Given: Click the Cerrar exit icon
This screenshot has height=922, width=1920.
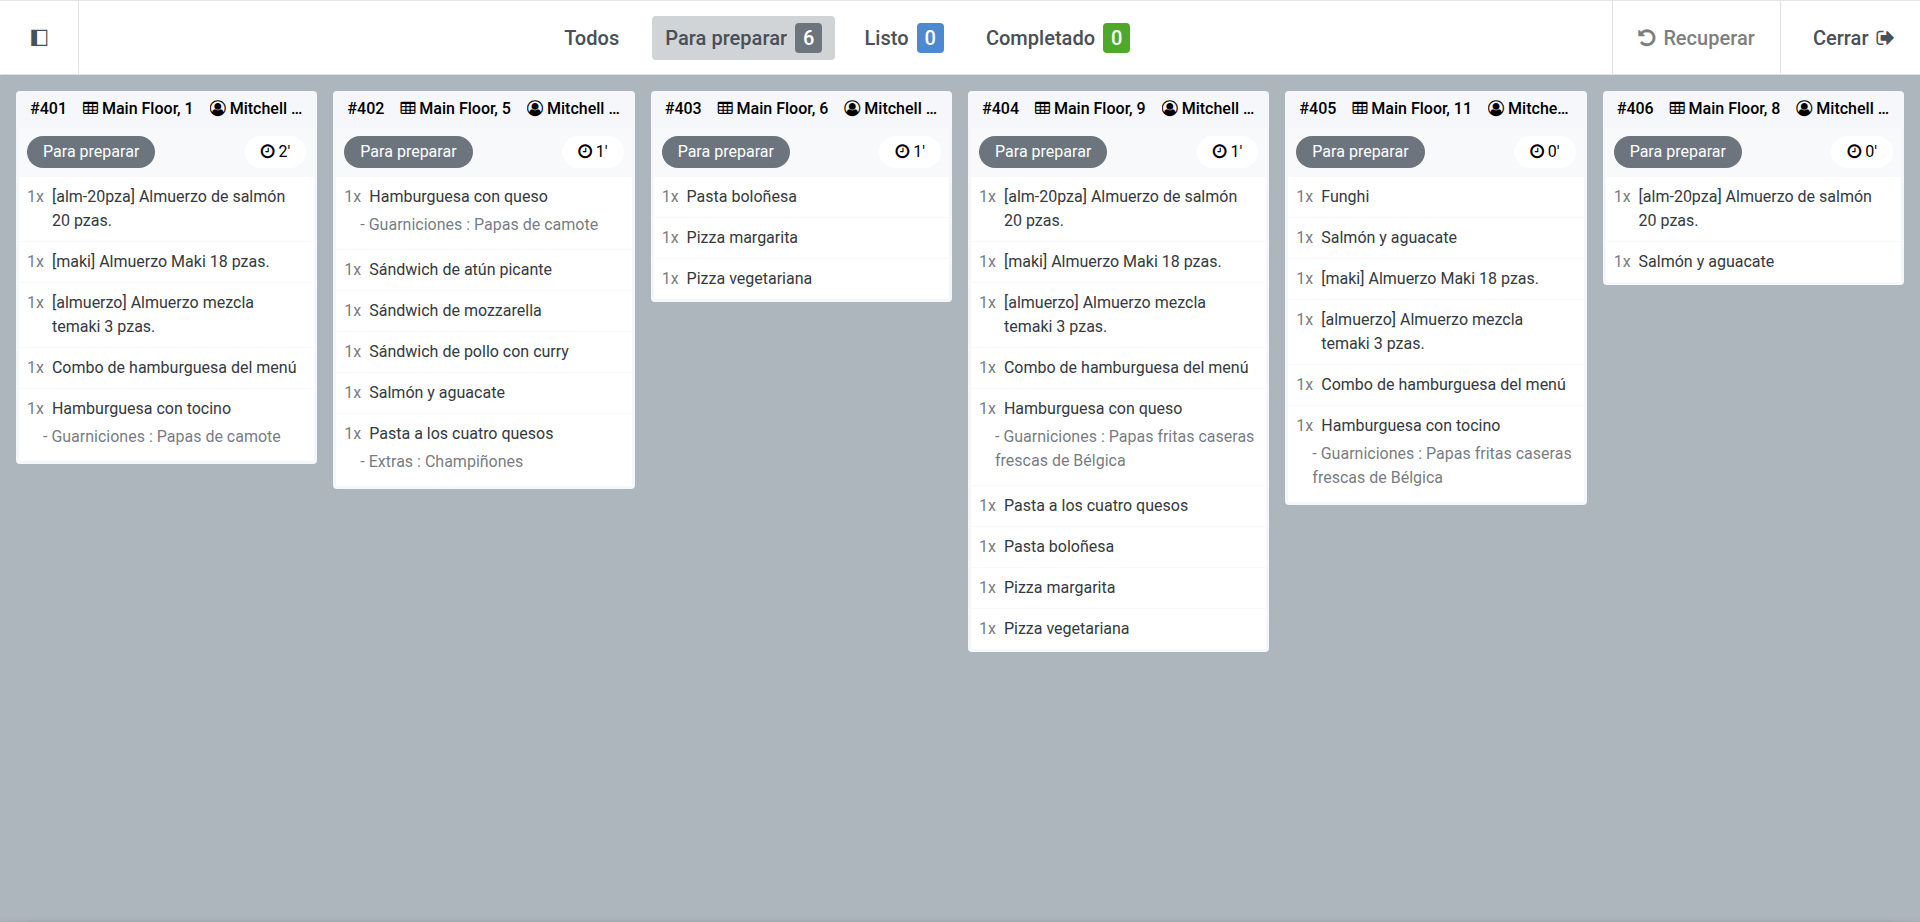Looking at the screenshot, I should pos(1885,38).
